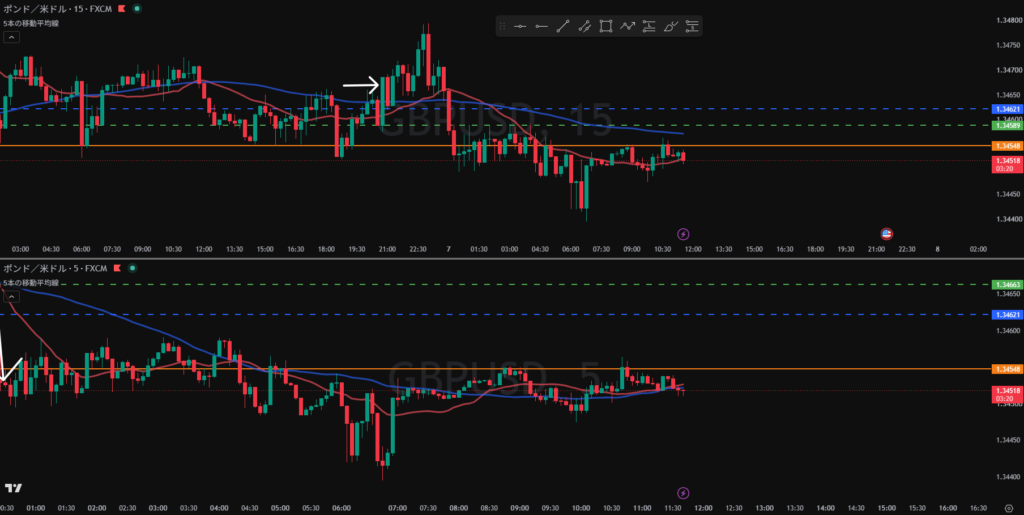This screenshot has height=515, width=1024.
Task: Pick the parallel channel tool
Action: pyautogui.click(x=584, y=26)
